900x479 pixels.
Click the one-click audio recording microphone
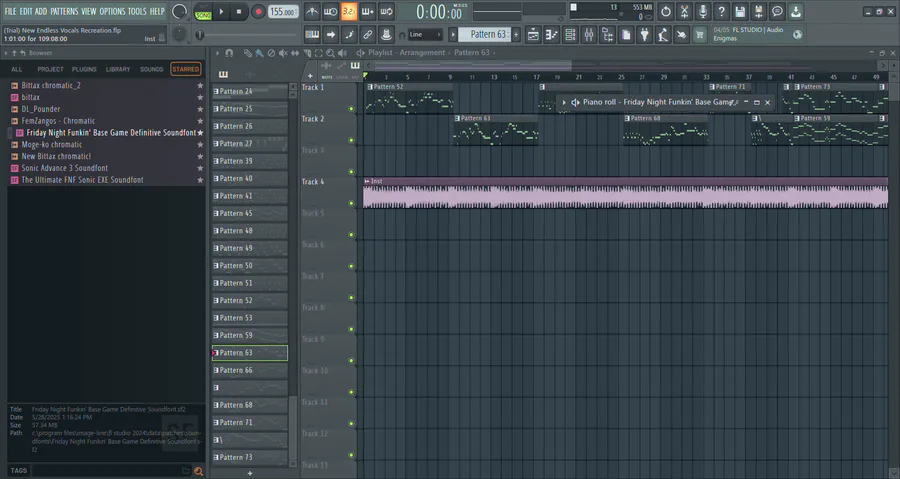tap(703, 11)
